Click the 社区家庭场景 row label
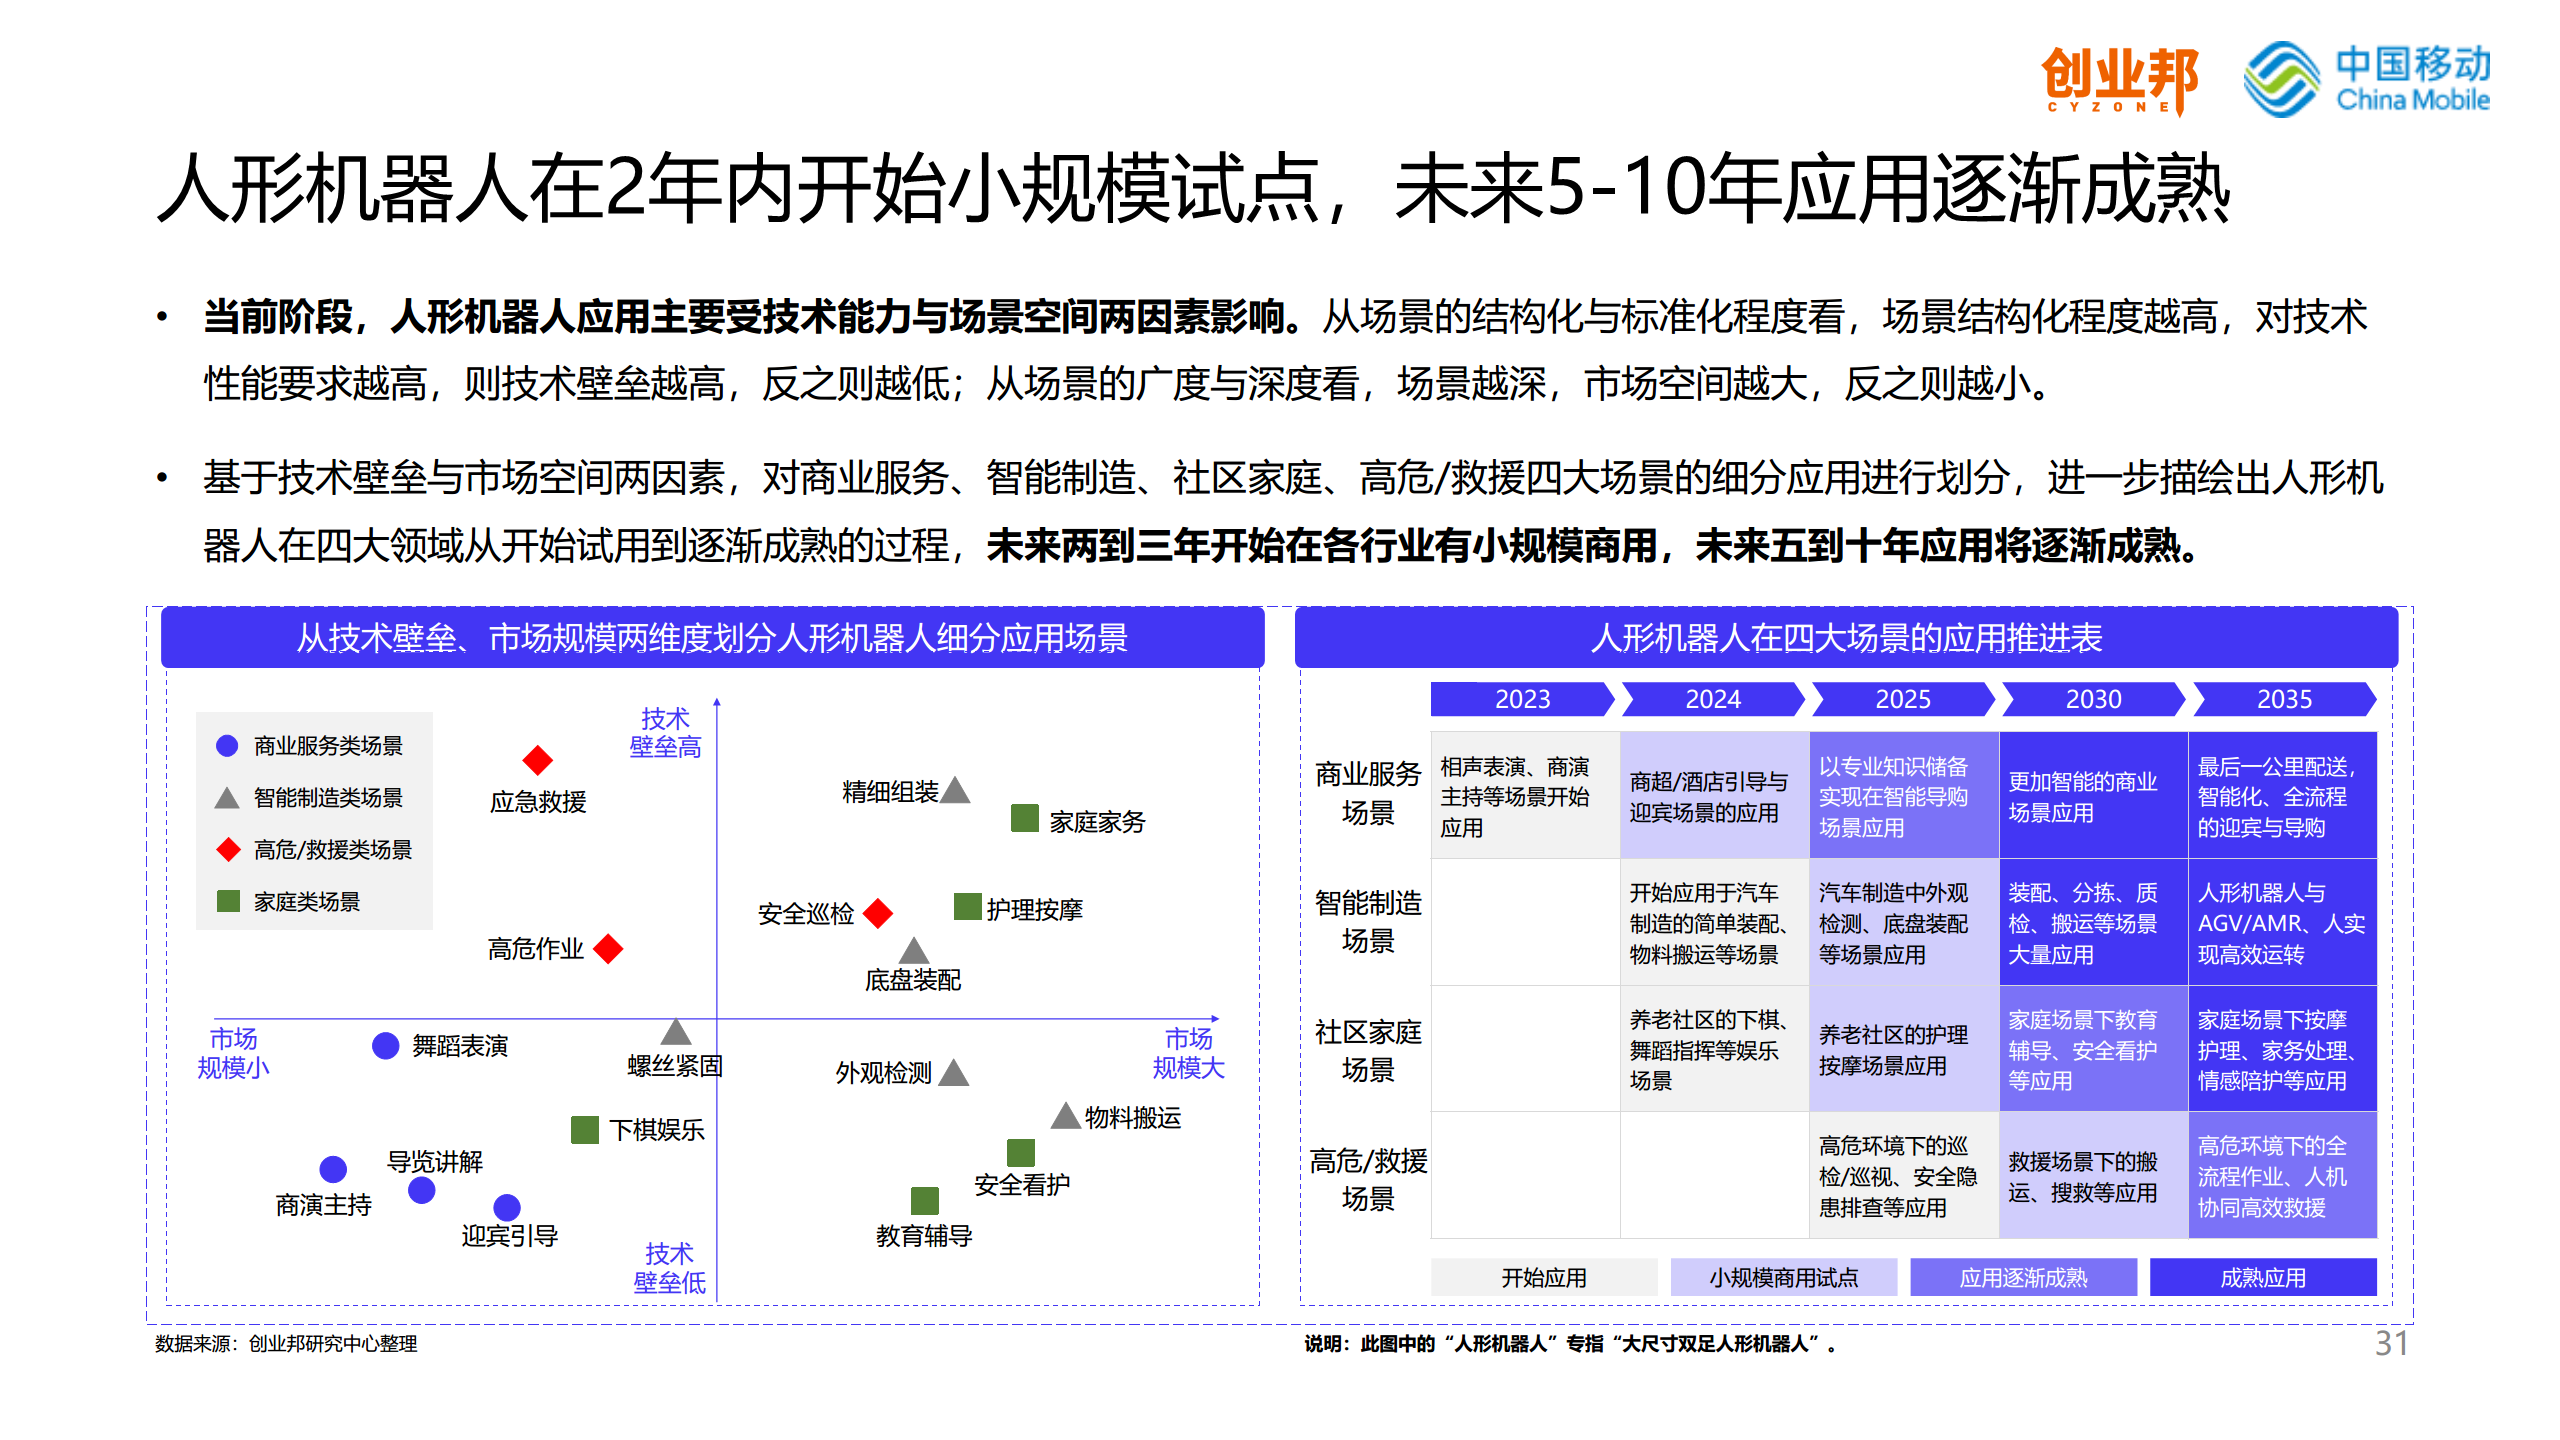This screenshot has width=2560, height=1440. click(x=1368, y=1050)
